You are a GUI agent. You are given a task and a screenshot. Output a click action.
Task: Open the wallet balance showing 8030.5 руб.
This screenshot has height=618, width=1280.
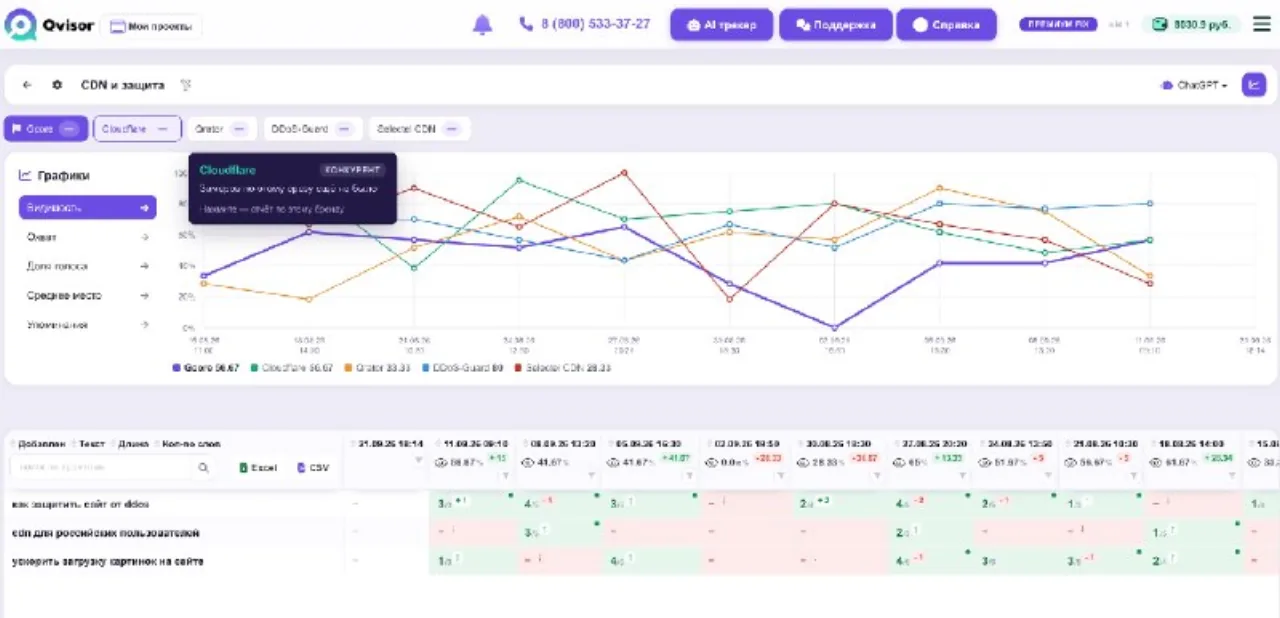pyautogui.click(x=1192, y=24)
